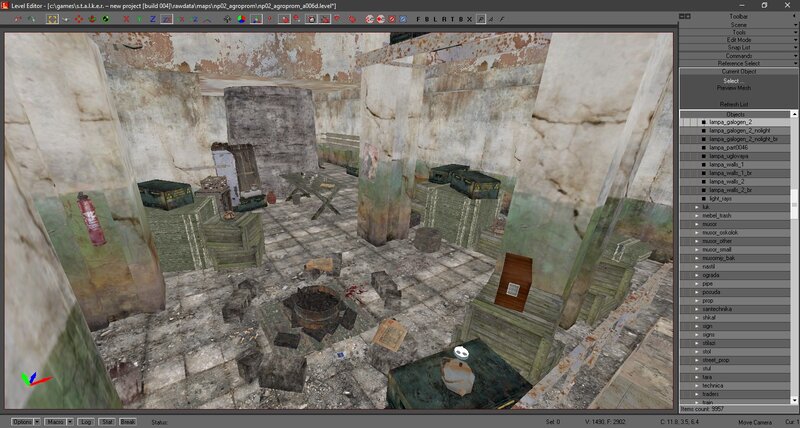Expand the Scene panel section

coord(738,24)
